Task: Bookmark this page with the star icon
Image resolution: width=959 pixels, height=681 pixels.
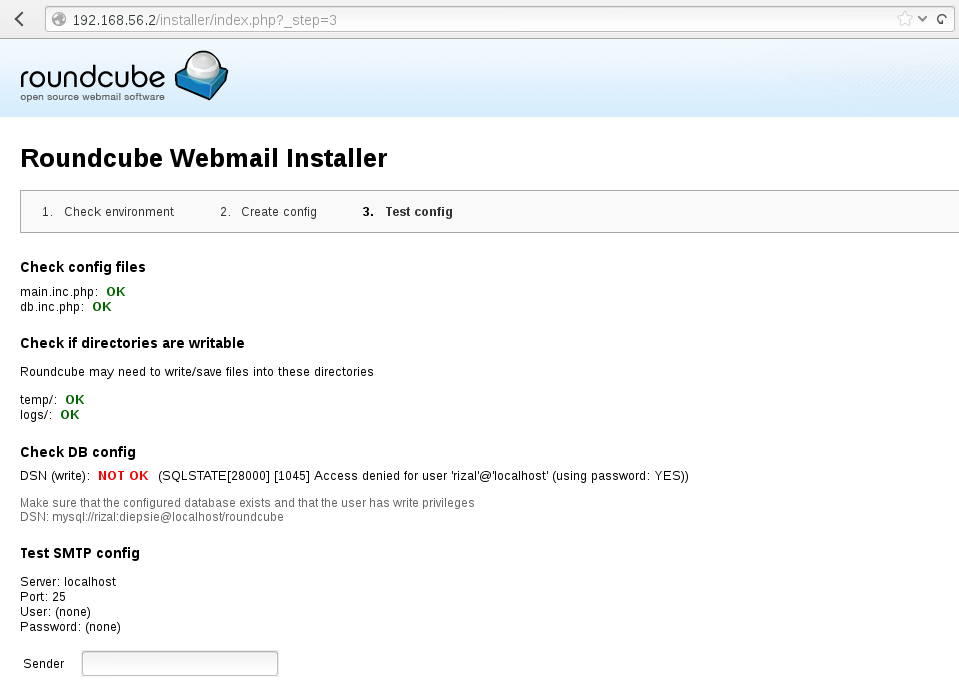Action: (x=905, y=19)
